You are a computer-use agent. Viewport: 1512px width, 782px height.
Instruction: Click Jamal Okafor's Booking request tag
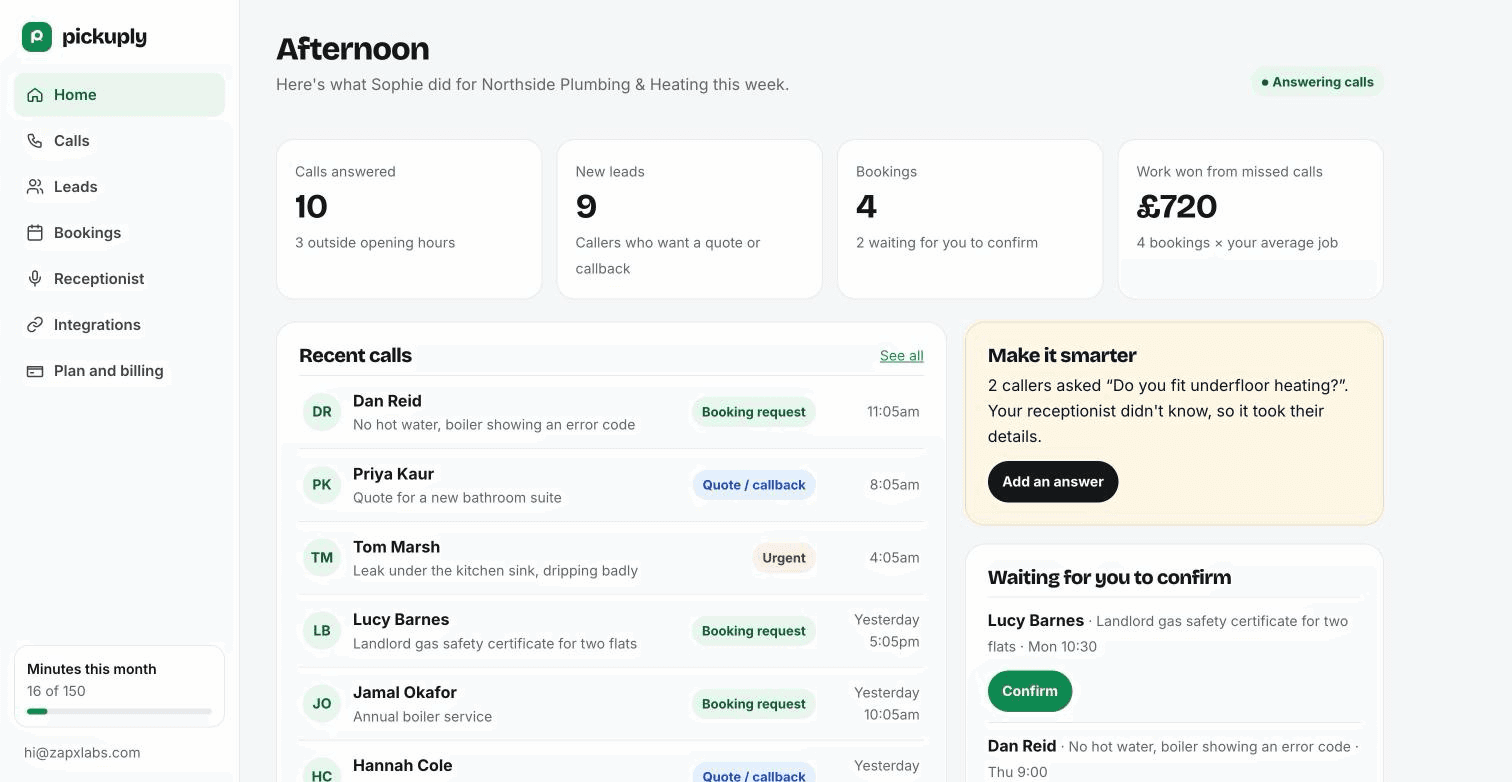tap(754, 704)
